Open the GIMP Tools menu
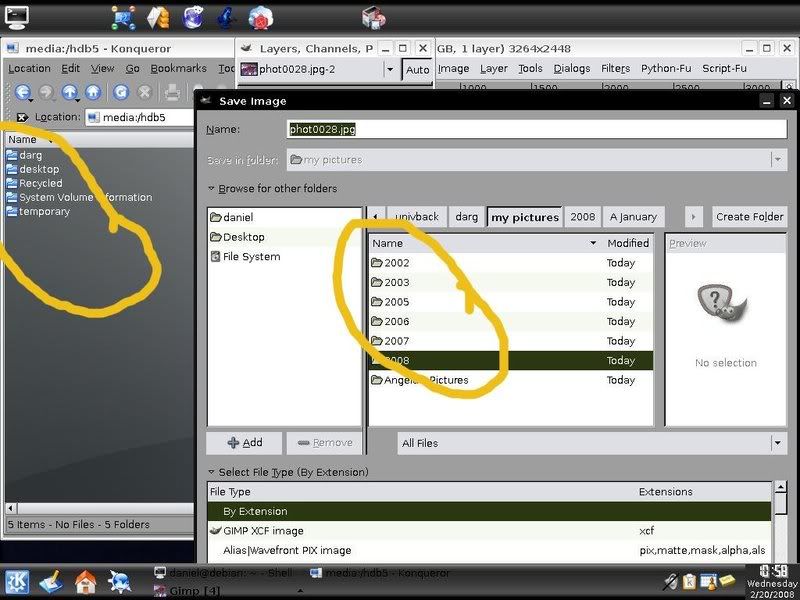Screen dimensions: 800x600 pyautogui.click(x=530, y=68)
